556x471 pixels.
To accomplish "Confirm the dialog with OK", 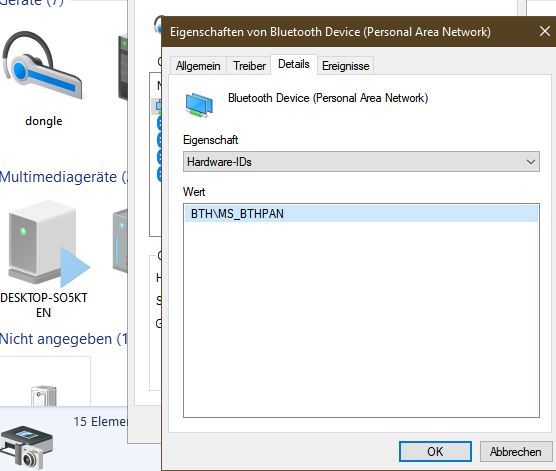I will point(435,451).
